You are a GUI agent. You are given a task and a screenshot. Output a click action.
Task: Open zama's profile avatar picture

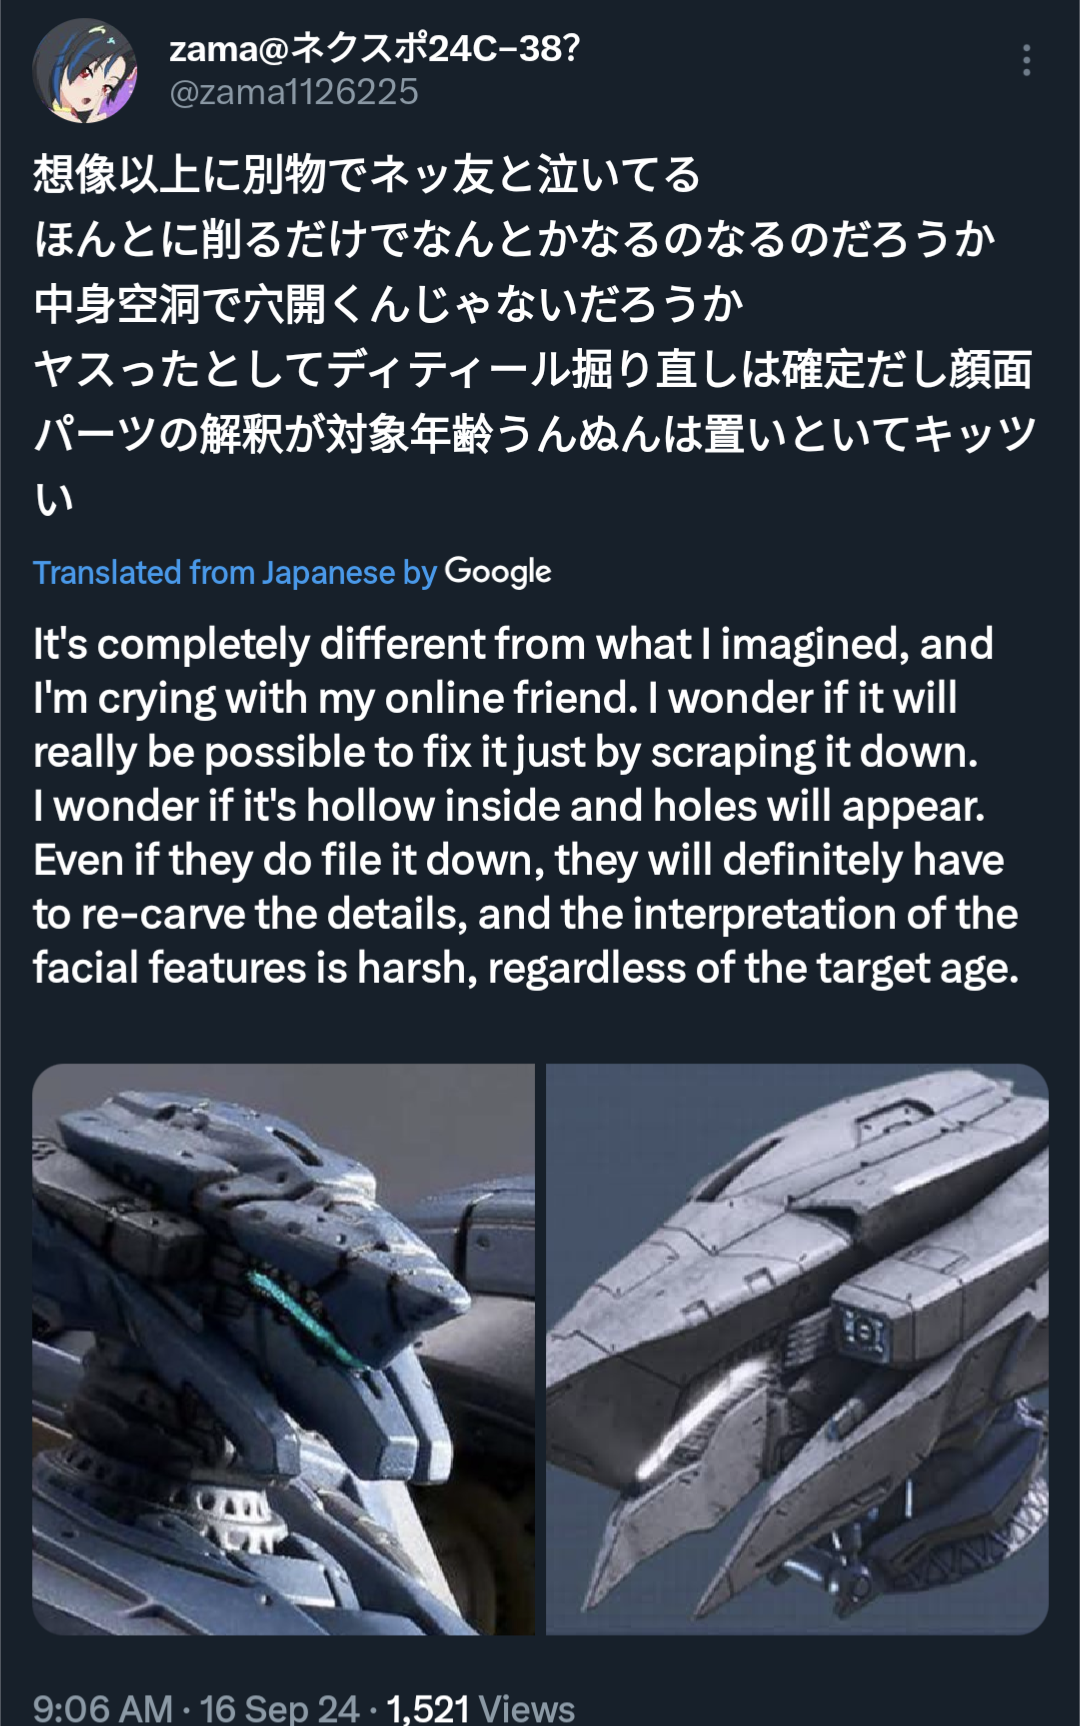click(85, 71)
